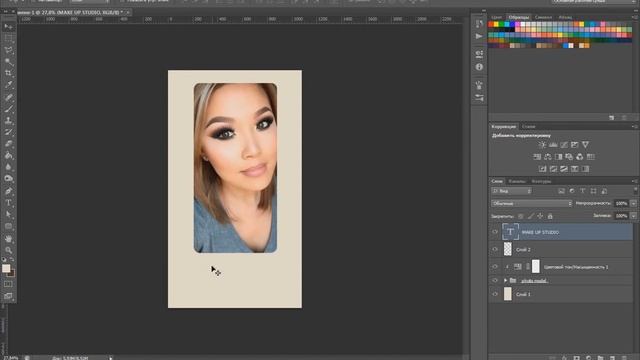This screenshot has width=640, height=360.
Task: Open the layer filter kind dropdown
Action: pyautogui.click(x=511, y=191)
